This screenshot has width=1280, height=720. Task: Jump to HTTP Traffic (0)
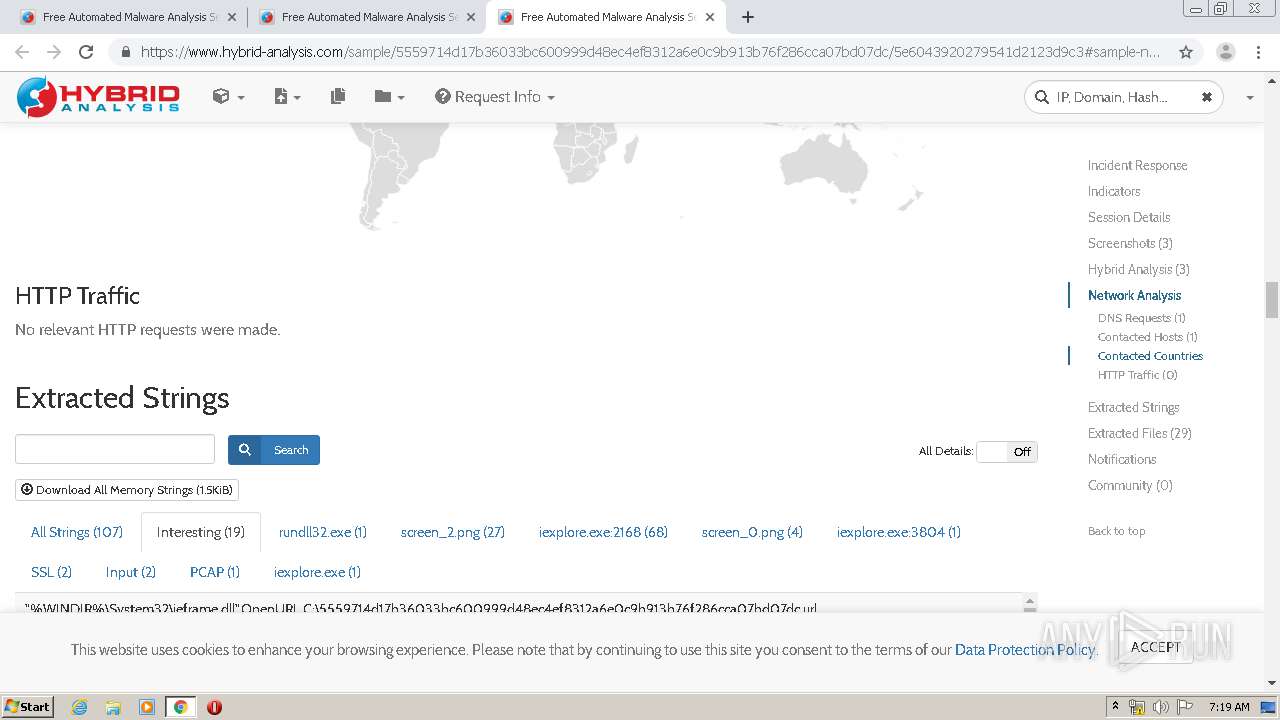1137,375
